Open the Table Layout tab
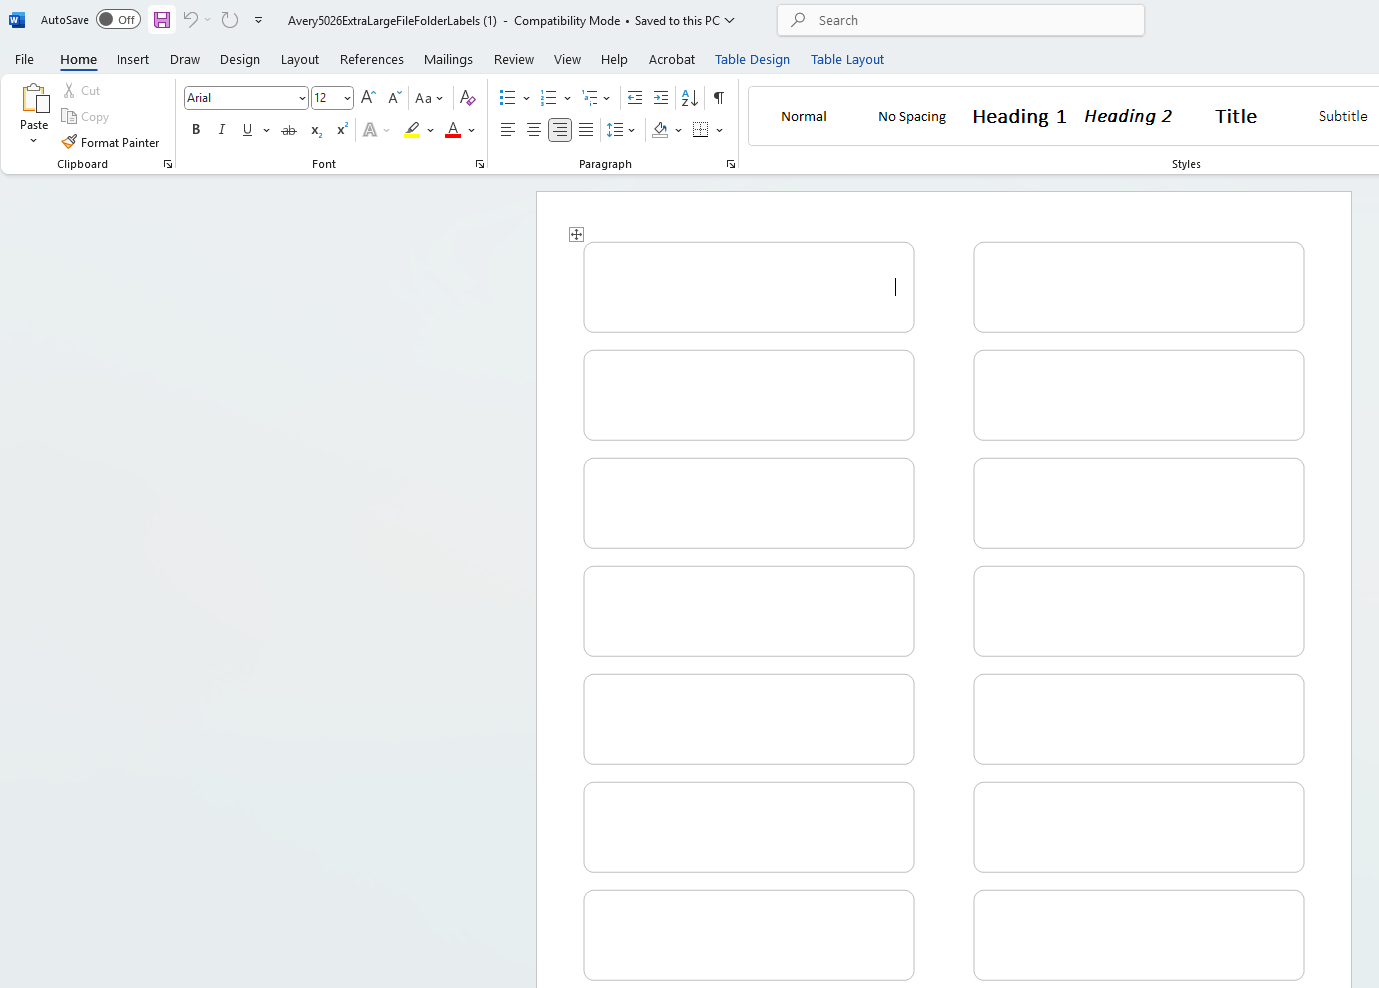Image resolution: width=1379 pixels, height=988 pixels. 847,59
